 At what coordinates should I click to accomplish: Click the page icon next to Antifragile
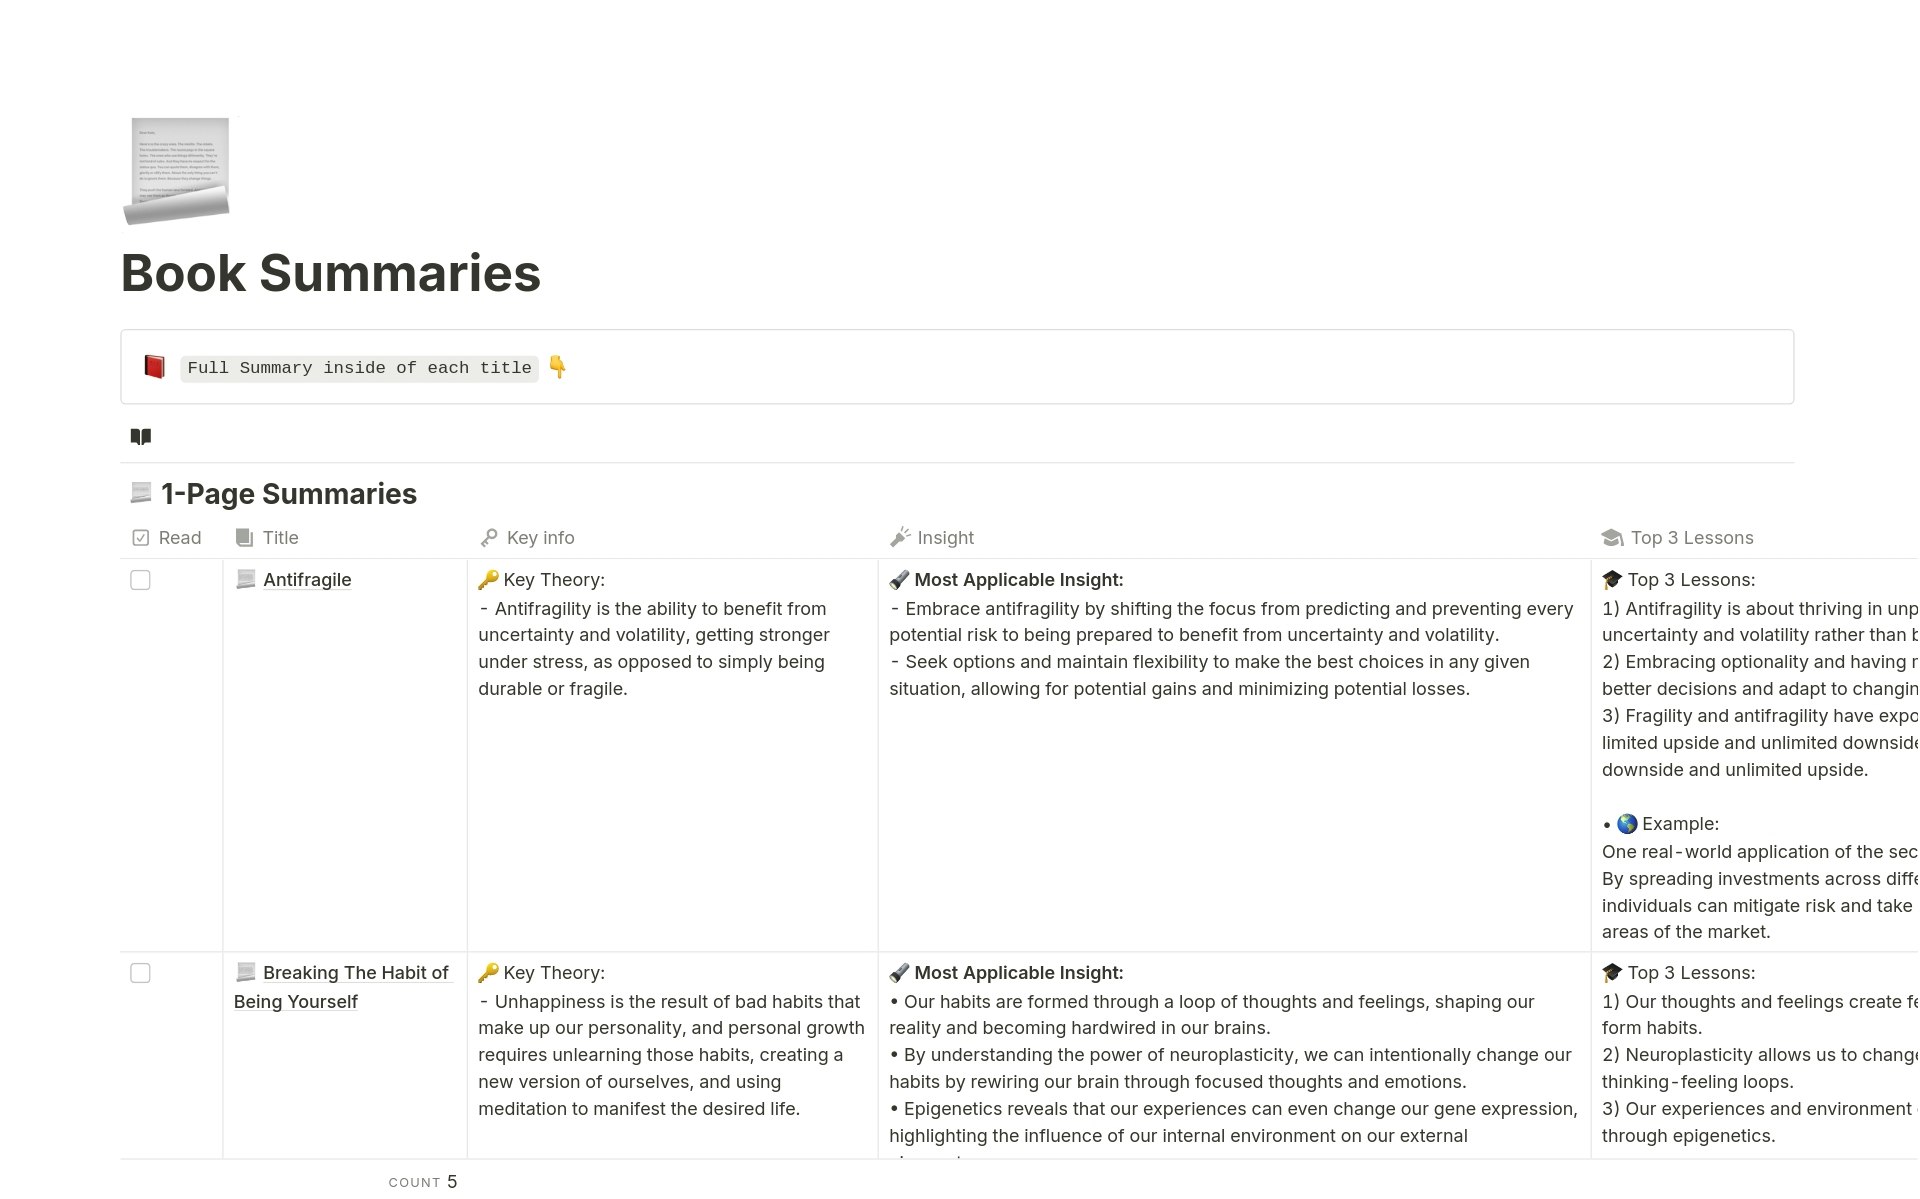pyautogui.click(x=245, y=579)
